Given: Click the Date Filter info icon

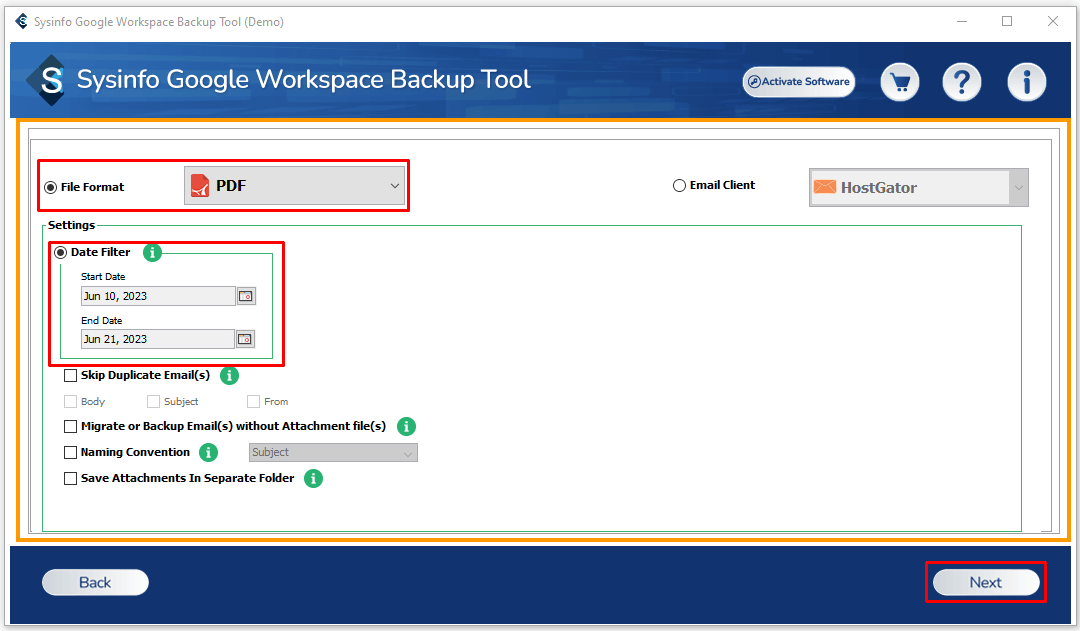Looking at the screenshot, I should click(x=152, y=253).
